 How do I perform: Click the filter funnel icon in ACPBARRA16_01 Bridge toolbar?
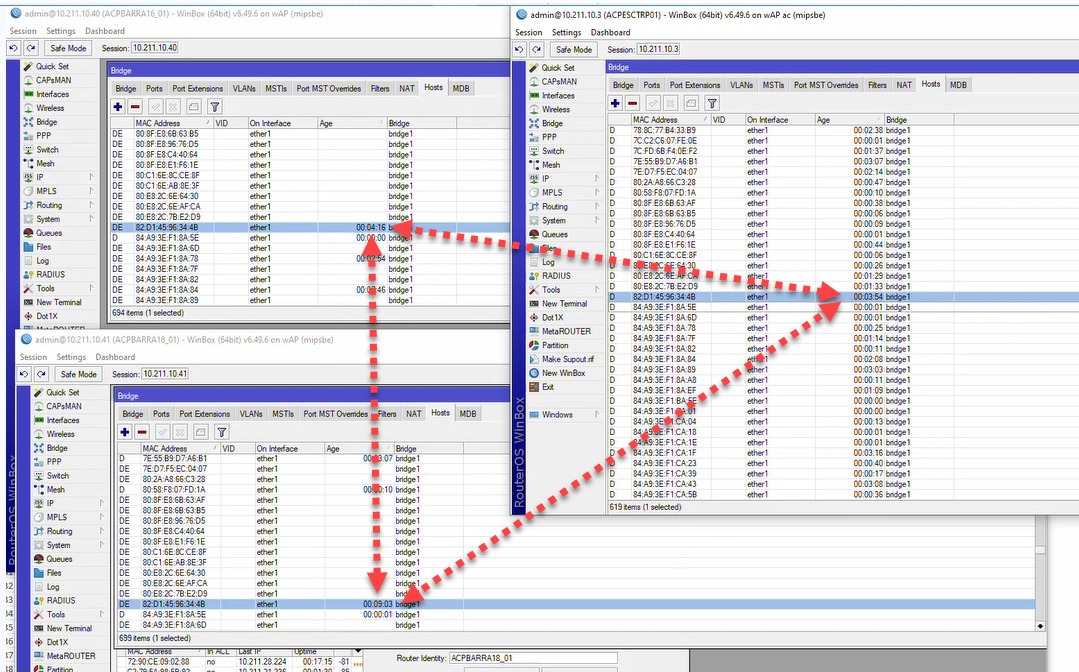[215, 107]
